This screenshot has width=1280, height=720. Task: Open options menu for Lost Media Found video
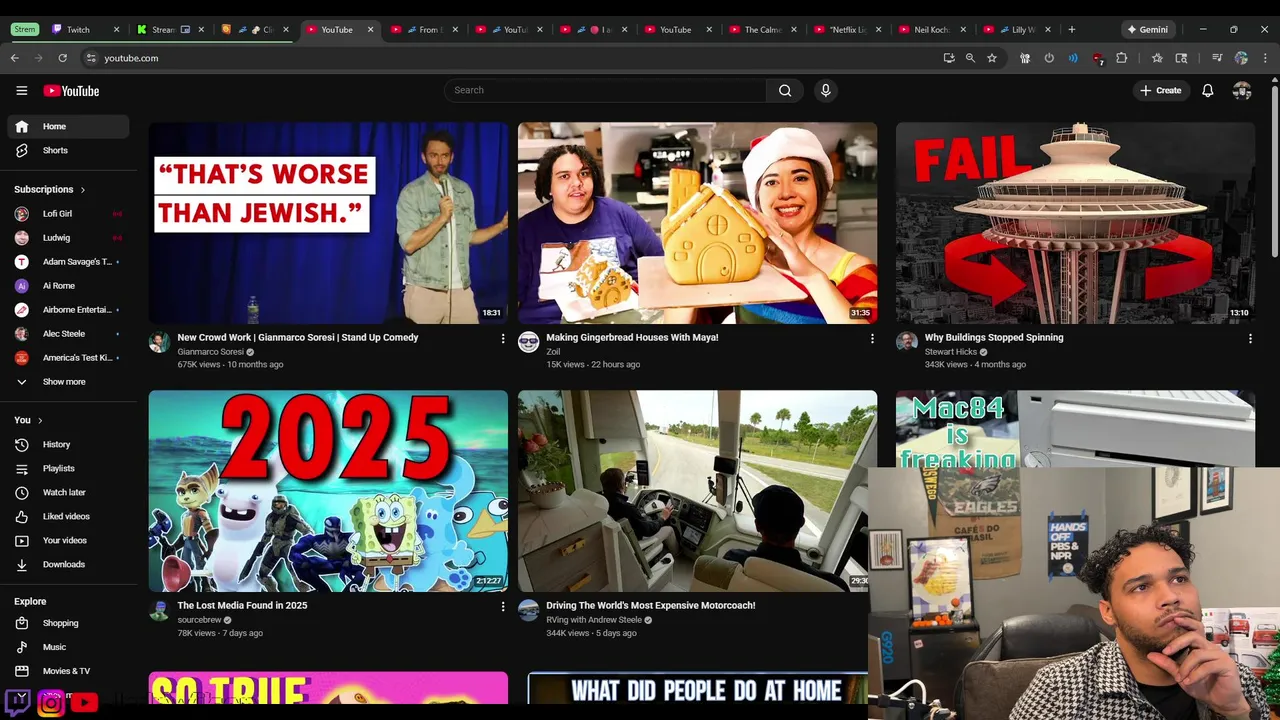[x=503, y=606]
